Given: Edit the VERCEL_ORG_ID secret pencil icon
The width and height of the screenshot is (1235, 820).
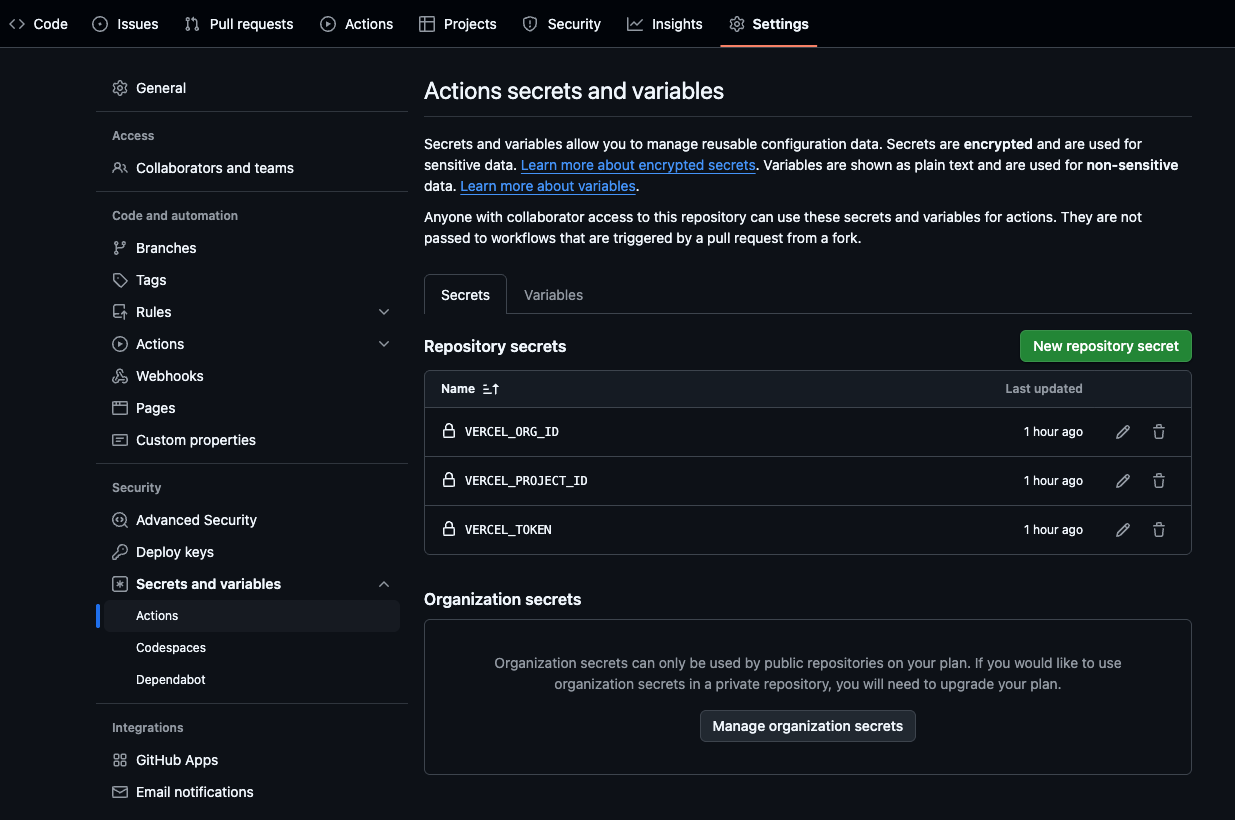Looking at the screenshot, I should pyautogui.click(x=1123, y=432).
